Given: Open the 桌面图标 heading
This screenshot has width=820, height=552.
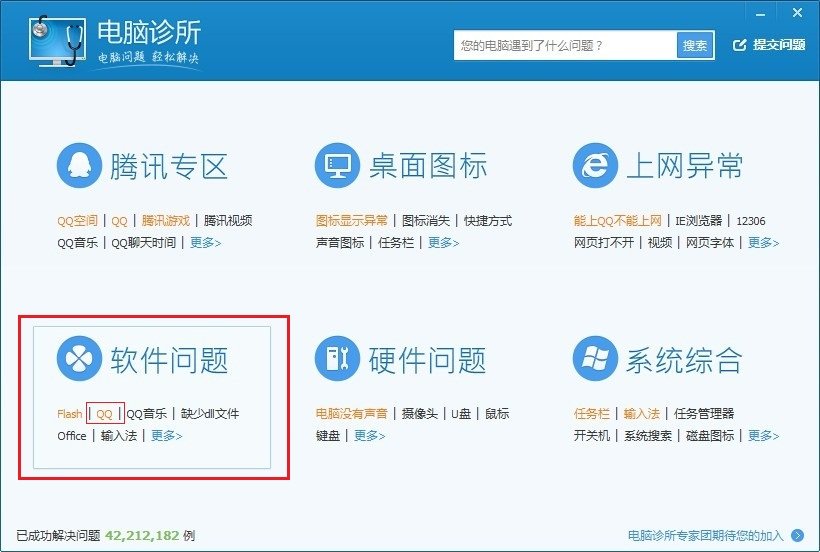Looking at the screenshot, I should click(x=428, y=166).
